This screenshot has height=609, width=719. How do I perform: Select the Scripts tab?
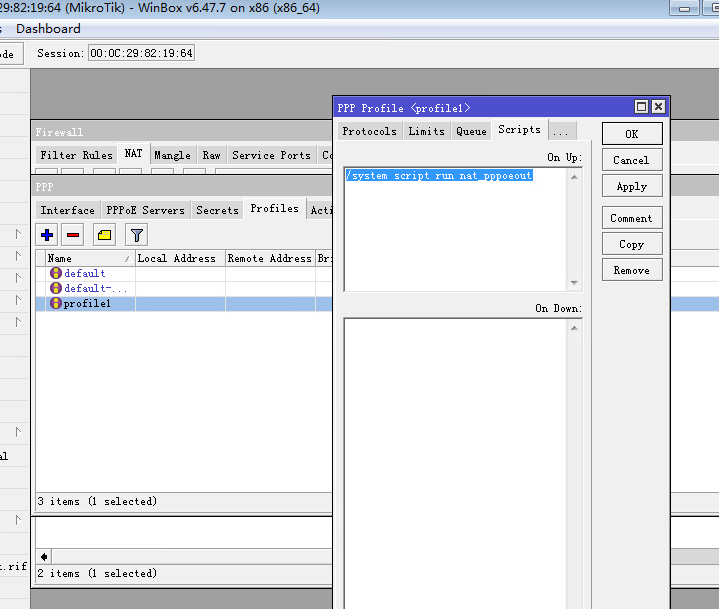tap(520, 130)
